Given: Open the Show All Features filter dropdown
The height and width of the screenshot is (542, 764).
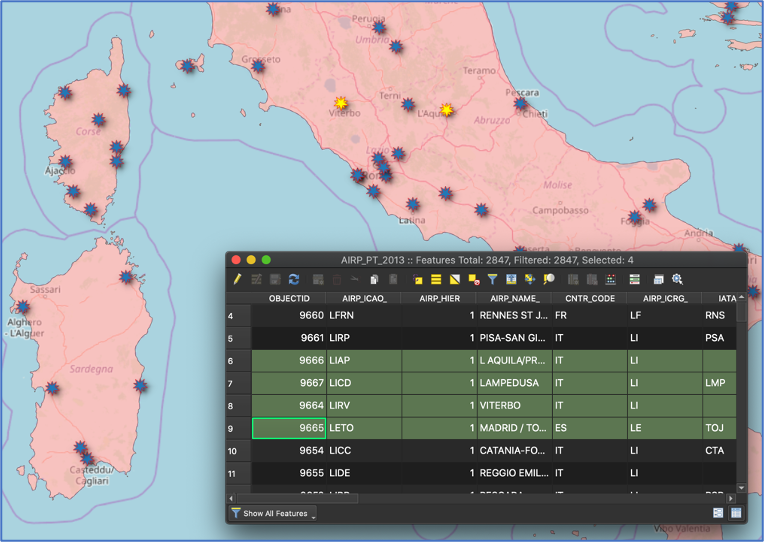Looking at the screenshot, I should pos(272,513).
